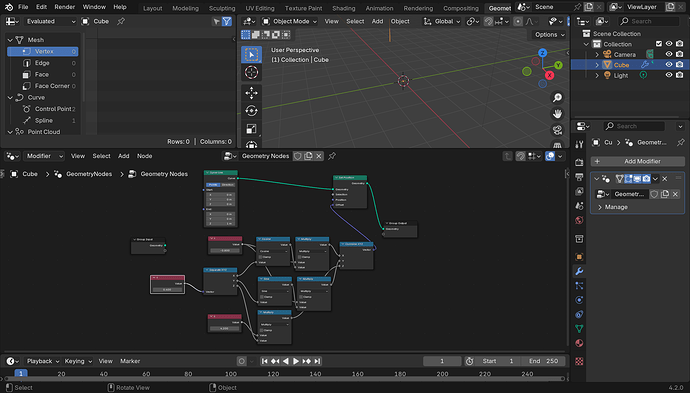Open the Tool properties tab

[x=579, y=144]
